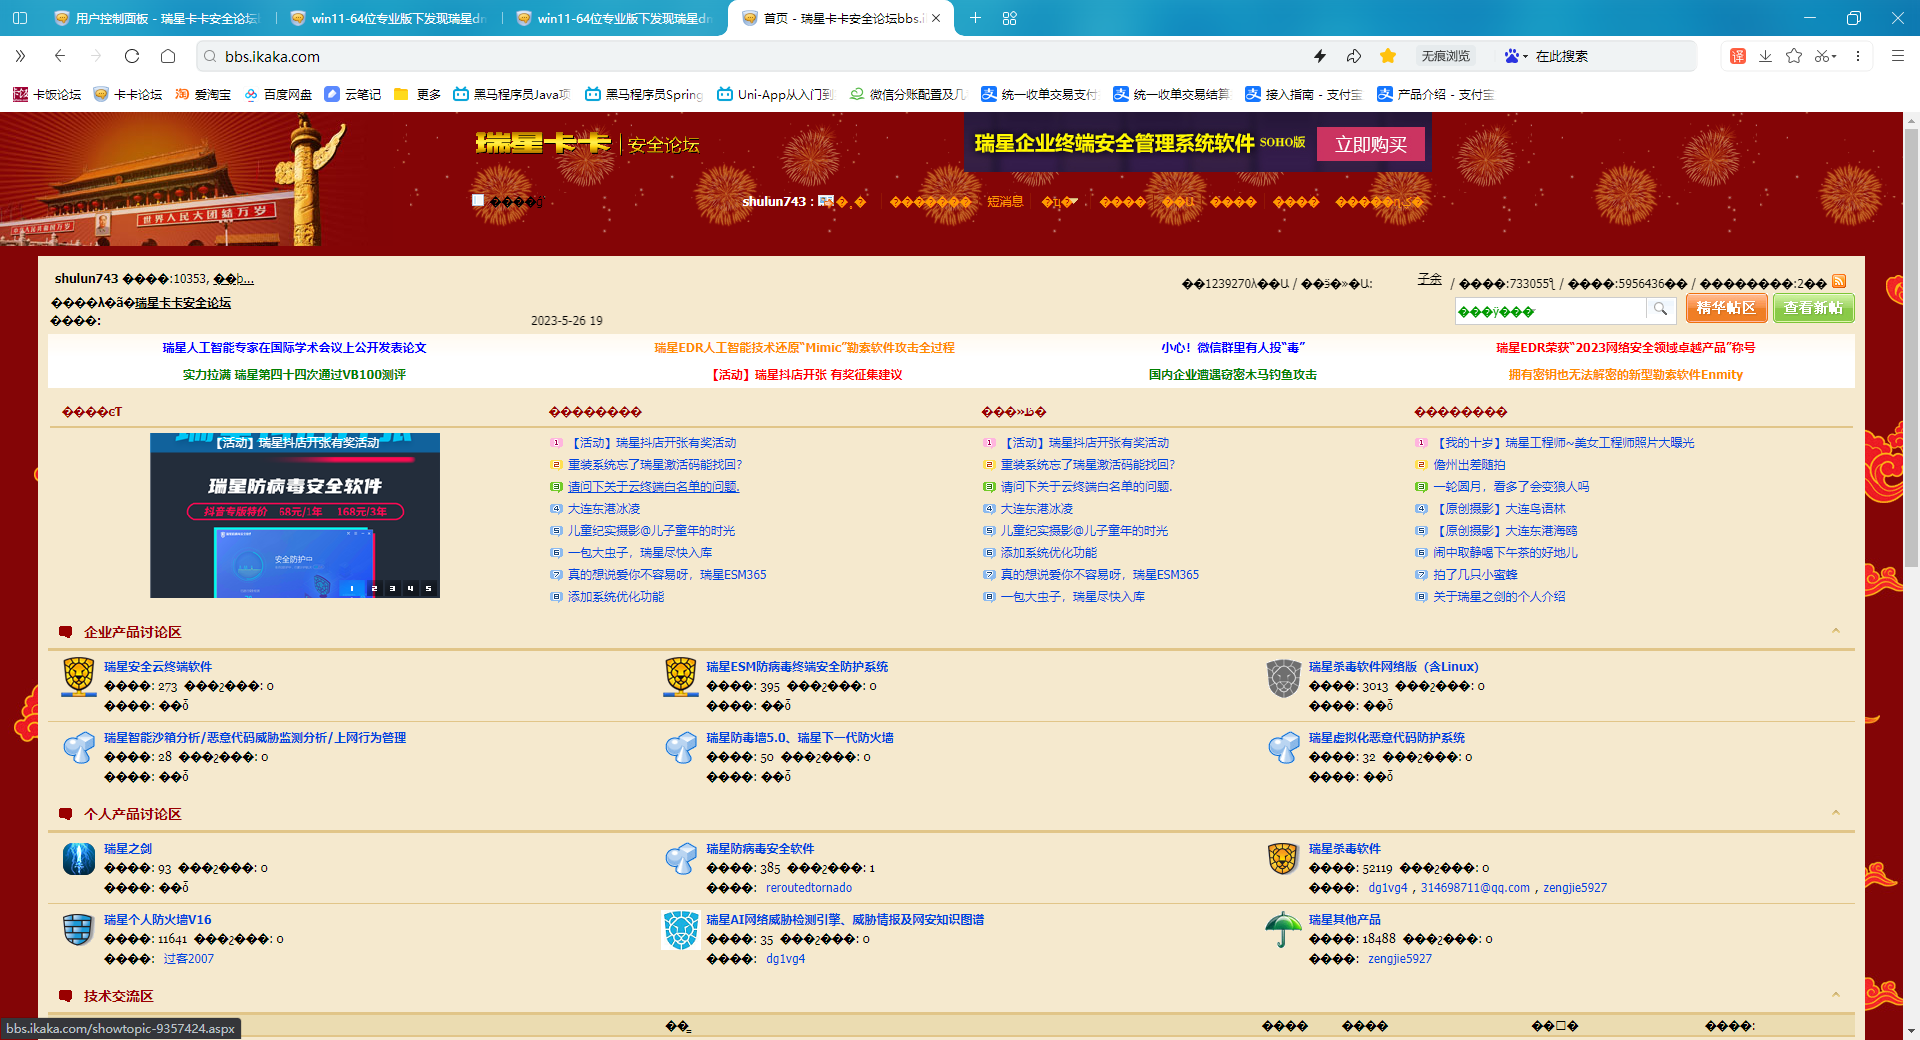Image resolution: width=1920 pixels, height=1040 pixels.
Task: Collapse the 企业产品讨论区 section
Action: tap(1836, 631)
